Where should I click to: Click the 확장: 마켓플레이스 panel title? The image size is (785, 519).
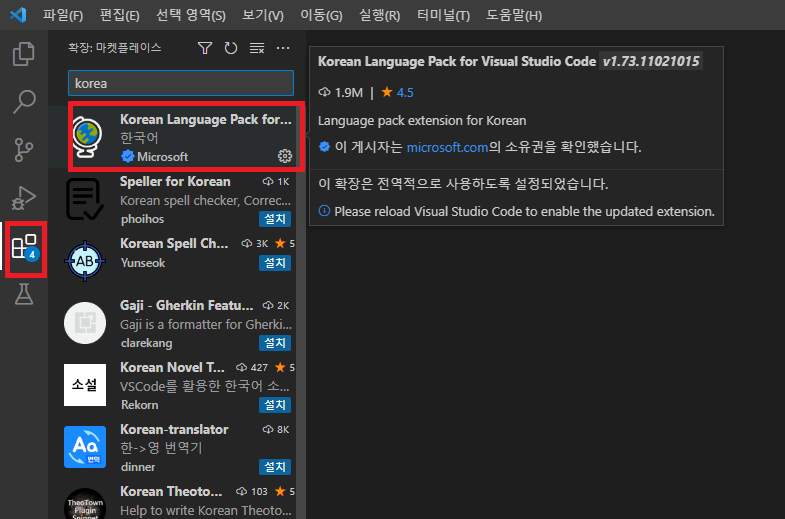pyautogui.click(x=115, y=48)
